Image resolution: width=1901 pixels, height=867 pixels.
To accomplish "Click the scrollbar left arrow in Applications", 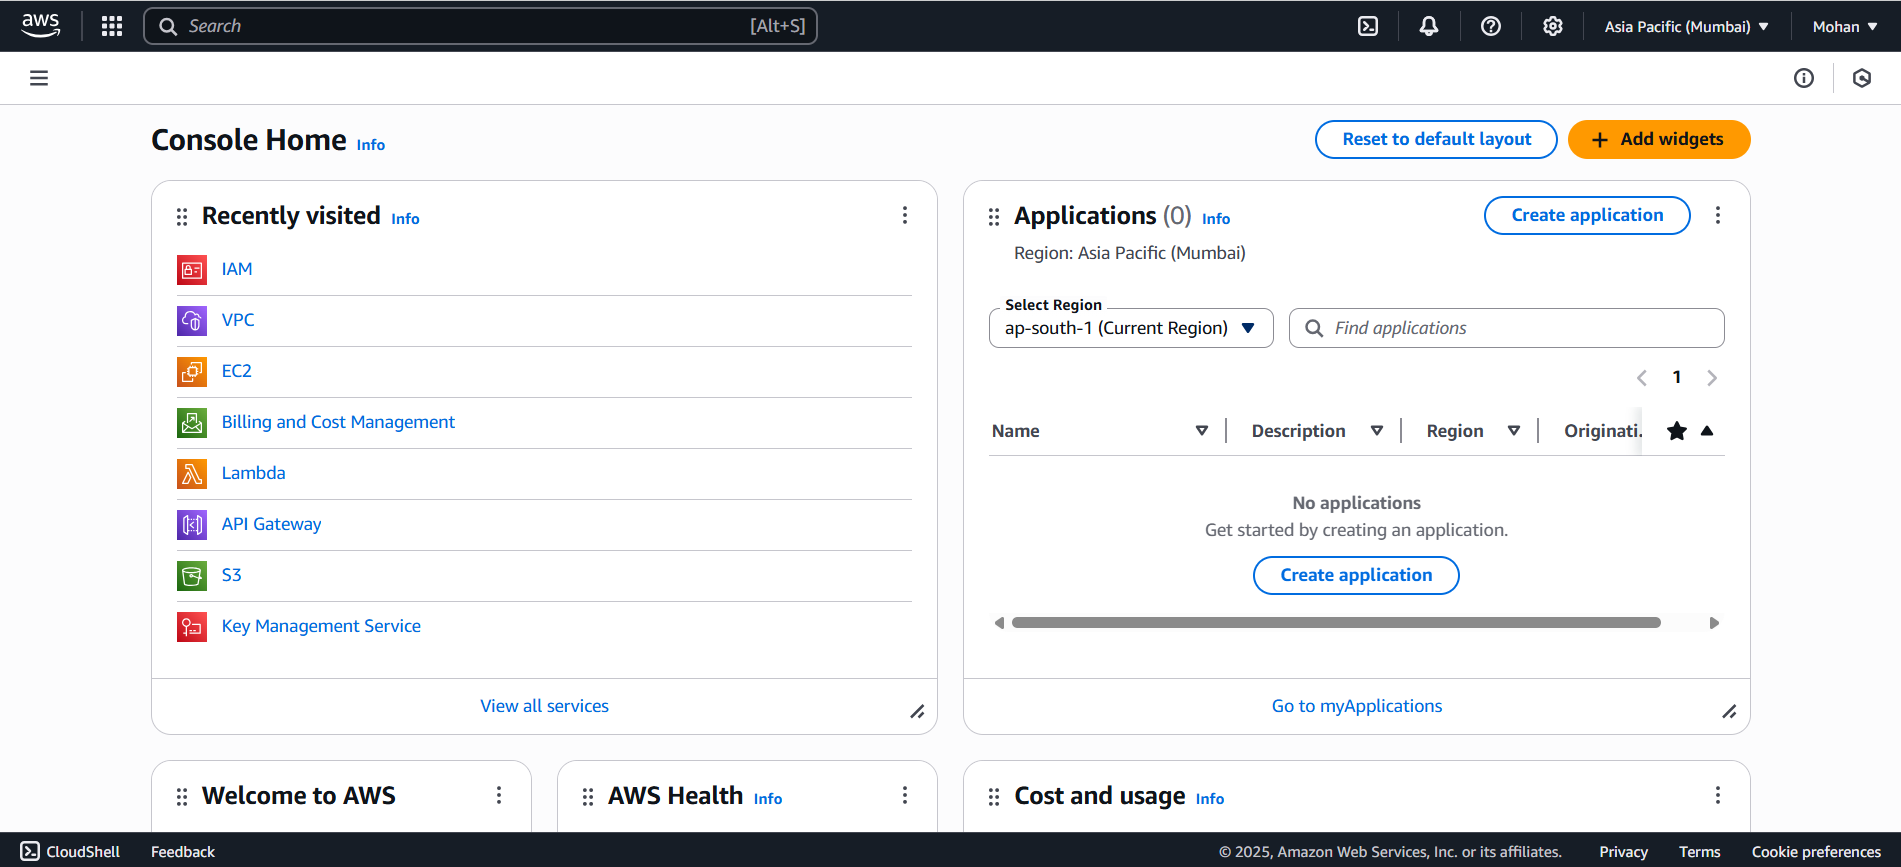I will 999,623.
